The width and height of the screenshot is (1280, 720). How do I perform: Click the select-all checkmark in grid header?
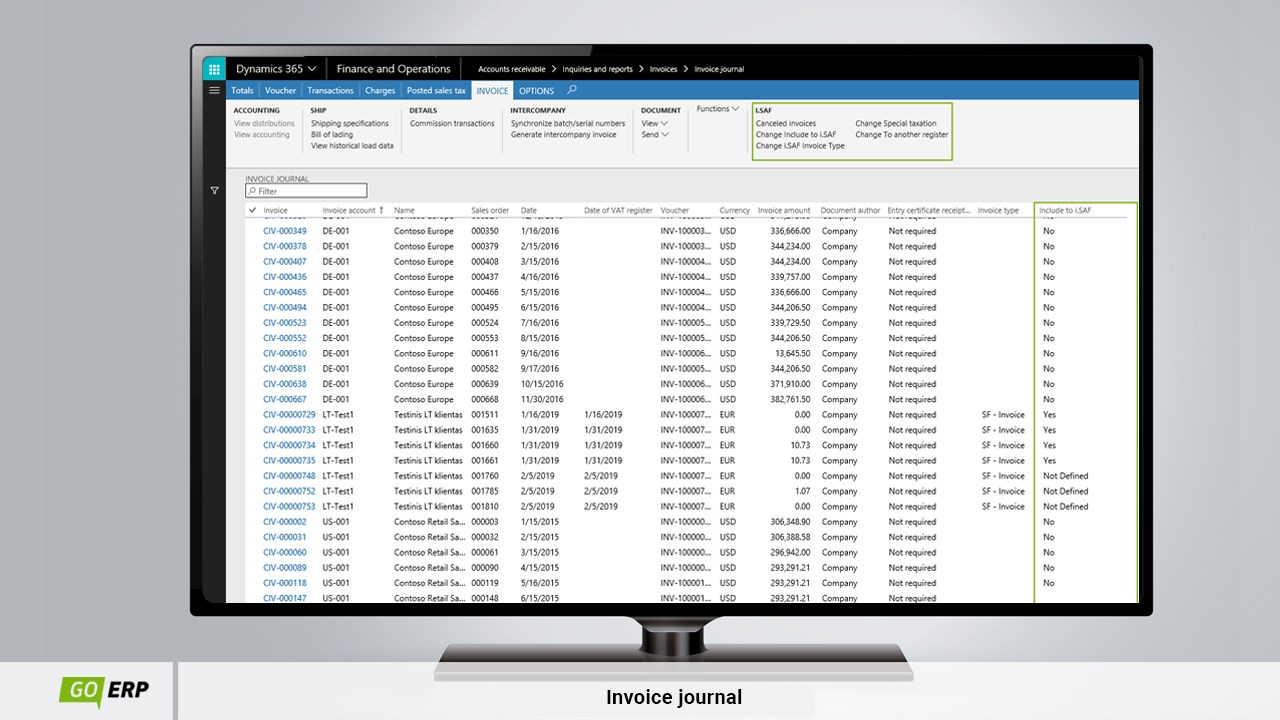tap(253, 210)
